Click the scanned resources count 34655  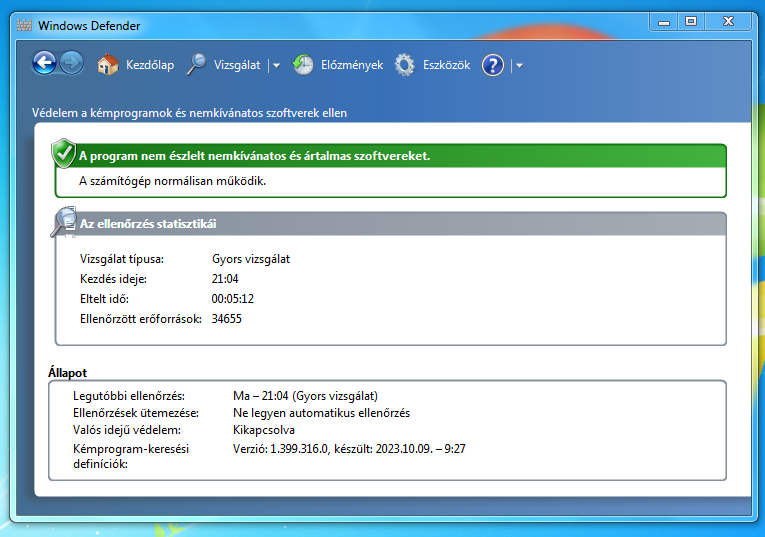point(226,319)
